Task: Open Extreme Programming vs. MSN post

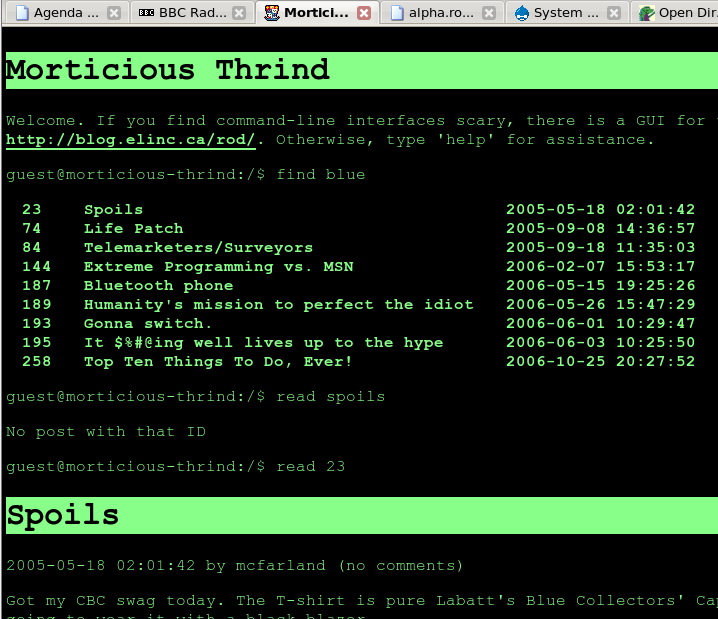Action: click(218, 267)
